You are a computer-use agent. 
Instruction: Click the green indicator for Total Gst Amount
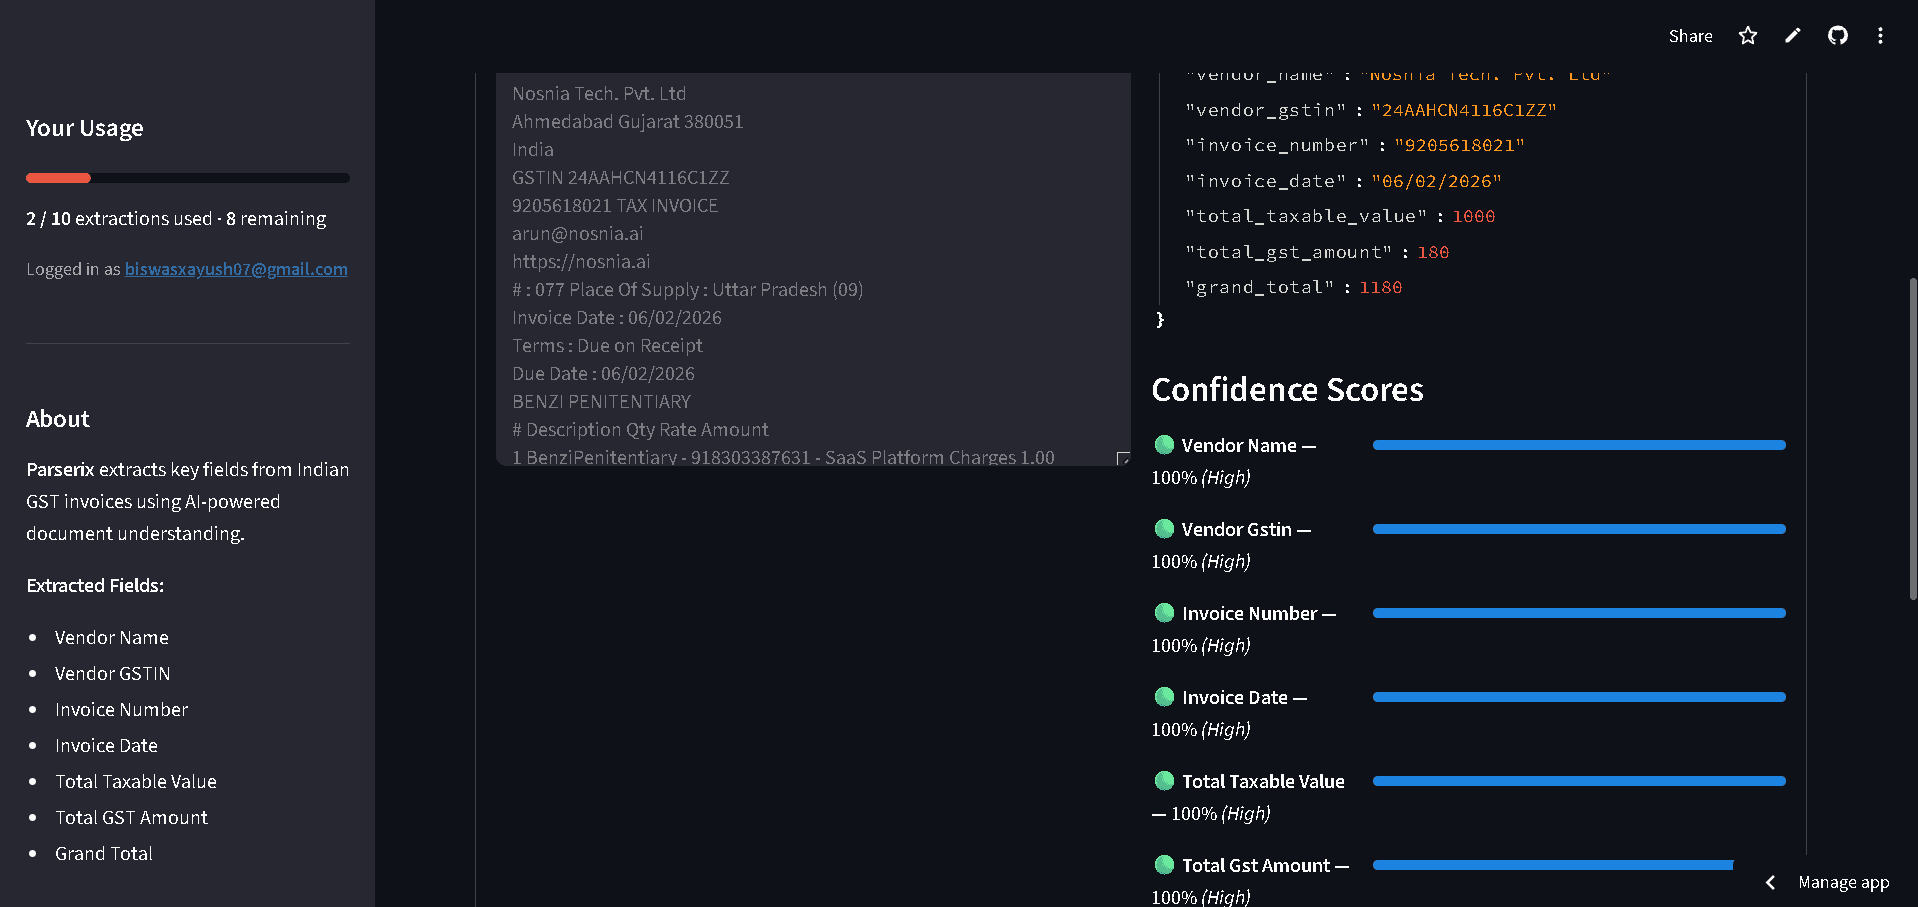coord(1163,865)
